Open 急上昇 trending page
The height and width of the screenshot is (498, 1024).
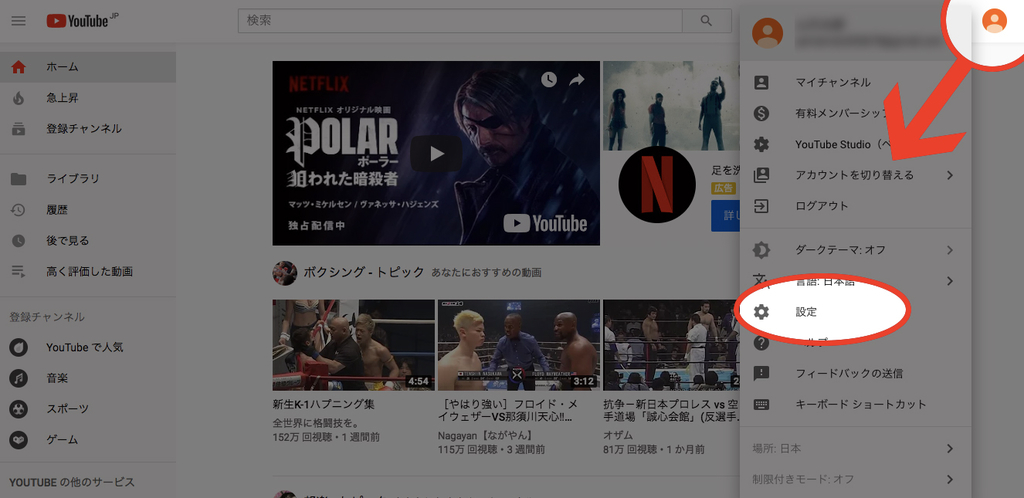click(88, 98)
